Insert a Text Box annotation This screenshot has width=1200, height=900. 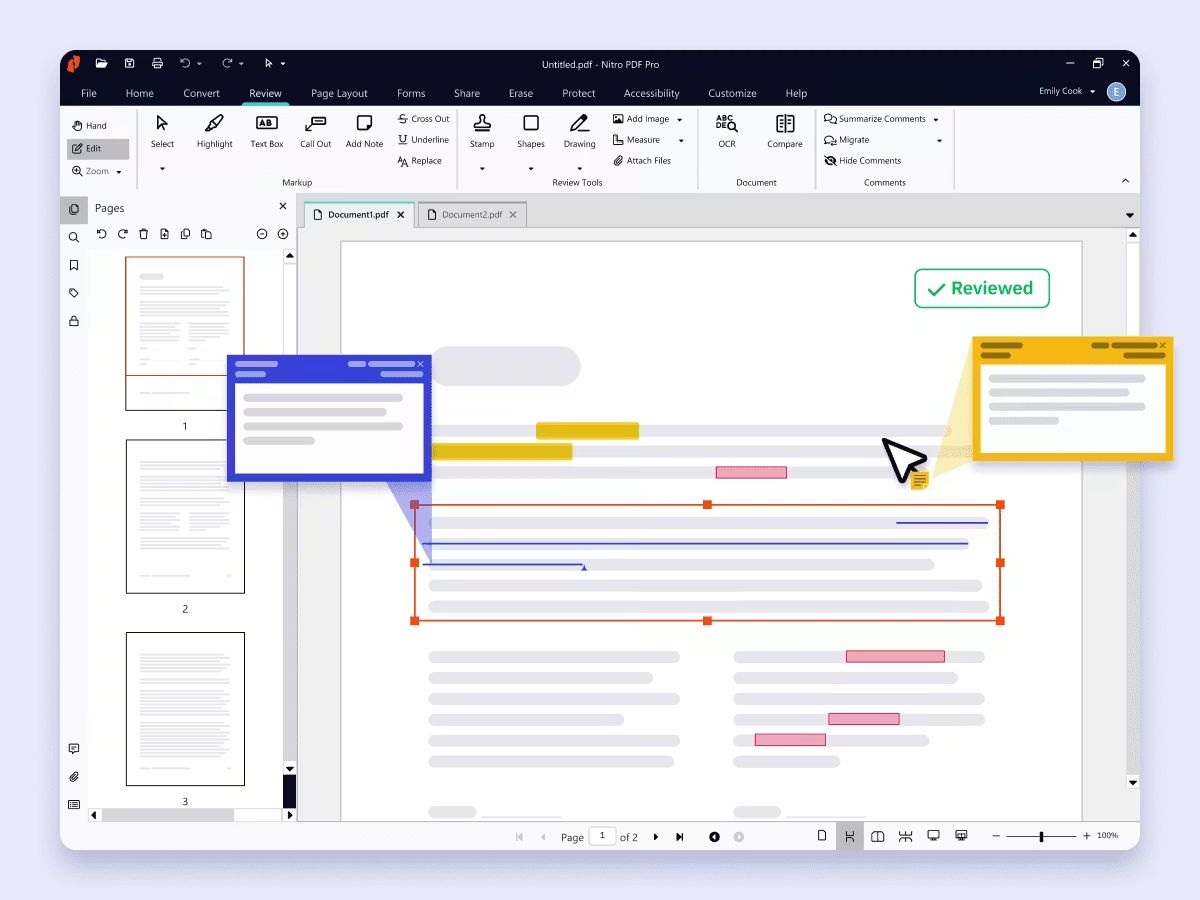pos(267,131)
